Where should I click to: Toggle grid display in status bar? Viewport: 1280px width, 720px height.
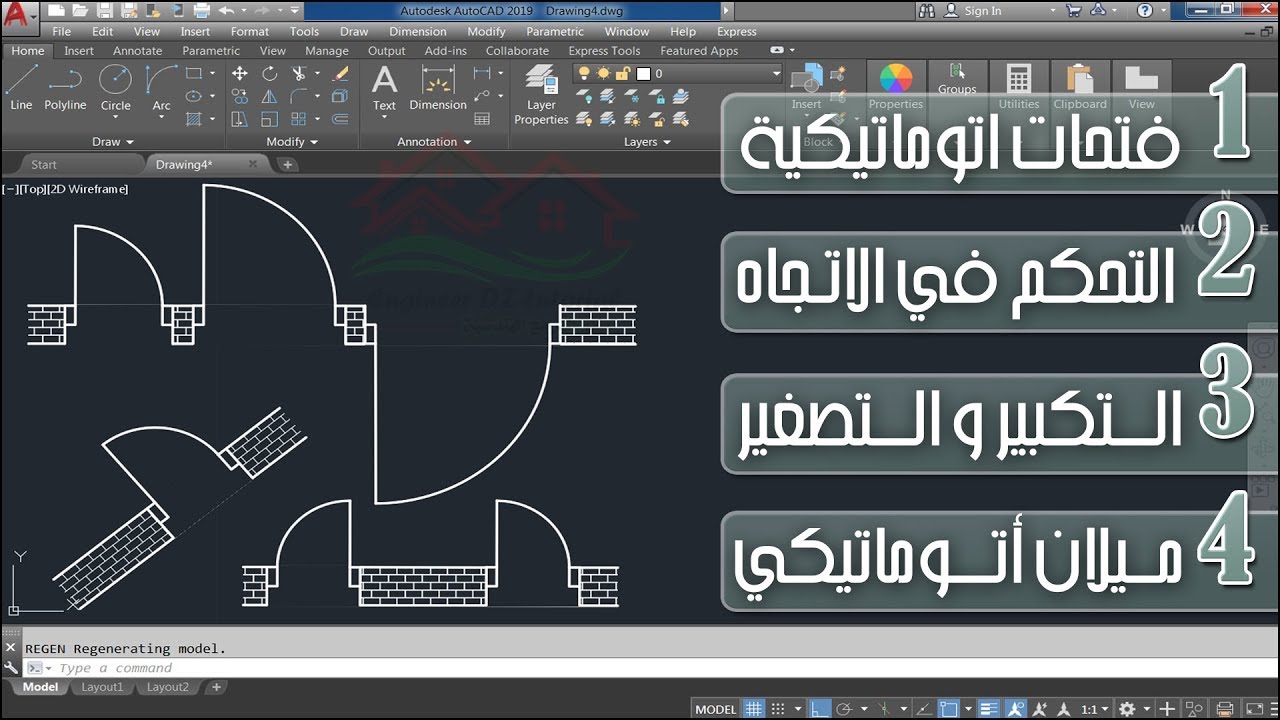[753, 709]
